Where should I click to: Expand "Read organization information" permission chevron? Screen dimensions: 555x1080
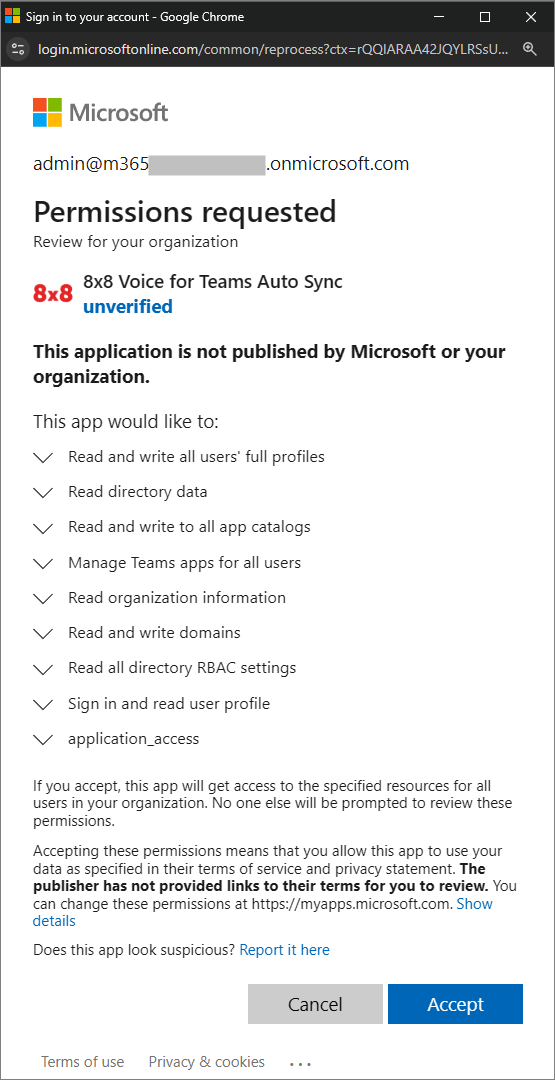(x=43, y=599)
